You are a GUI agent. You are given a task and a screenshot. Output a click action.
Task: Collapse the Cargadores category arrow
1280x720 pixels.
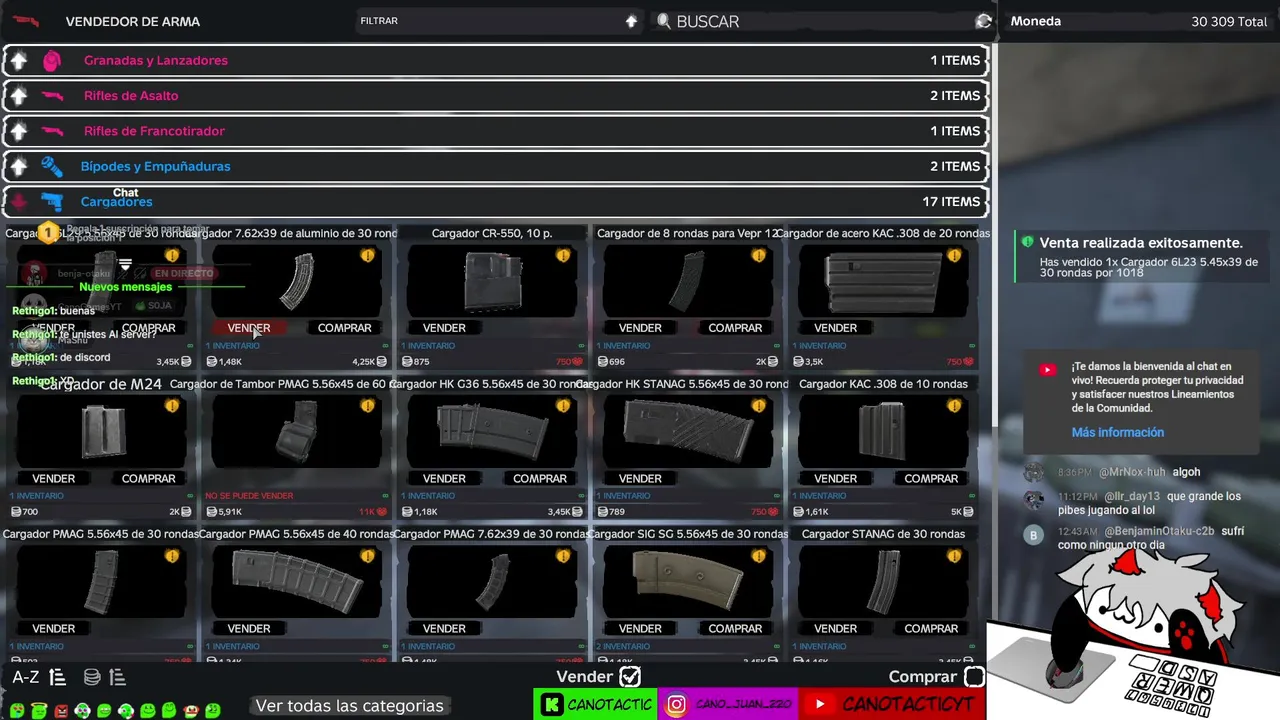(x=19, y=201)
